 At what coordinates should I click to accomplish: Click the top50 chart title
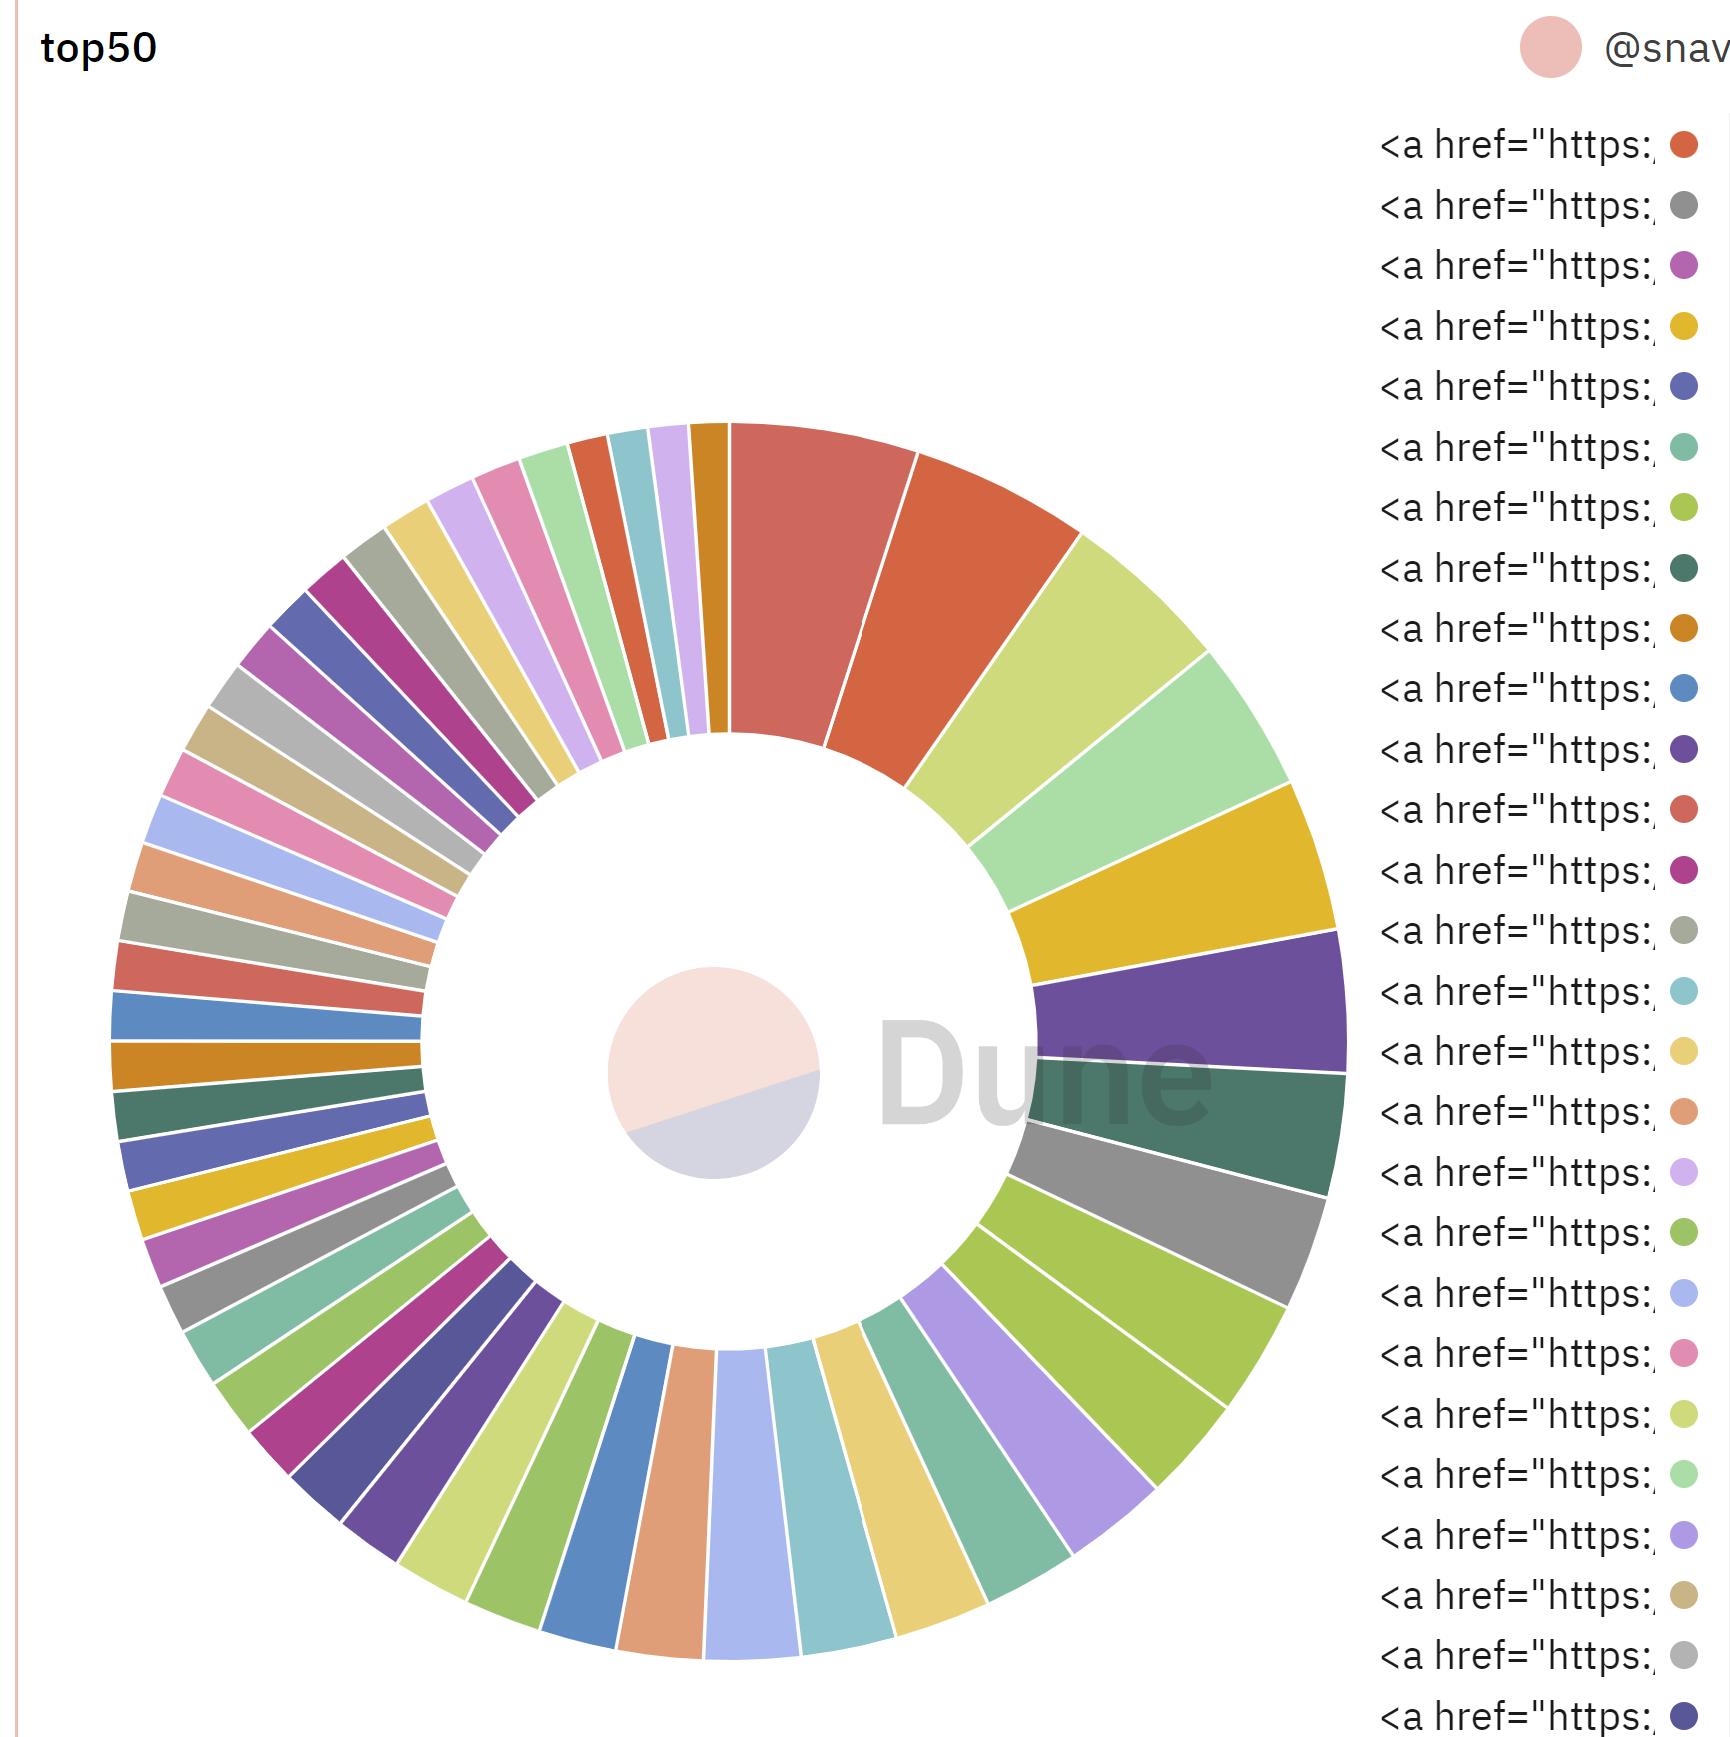[x=98, y=48]
